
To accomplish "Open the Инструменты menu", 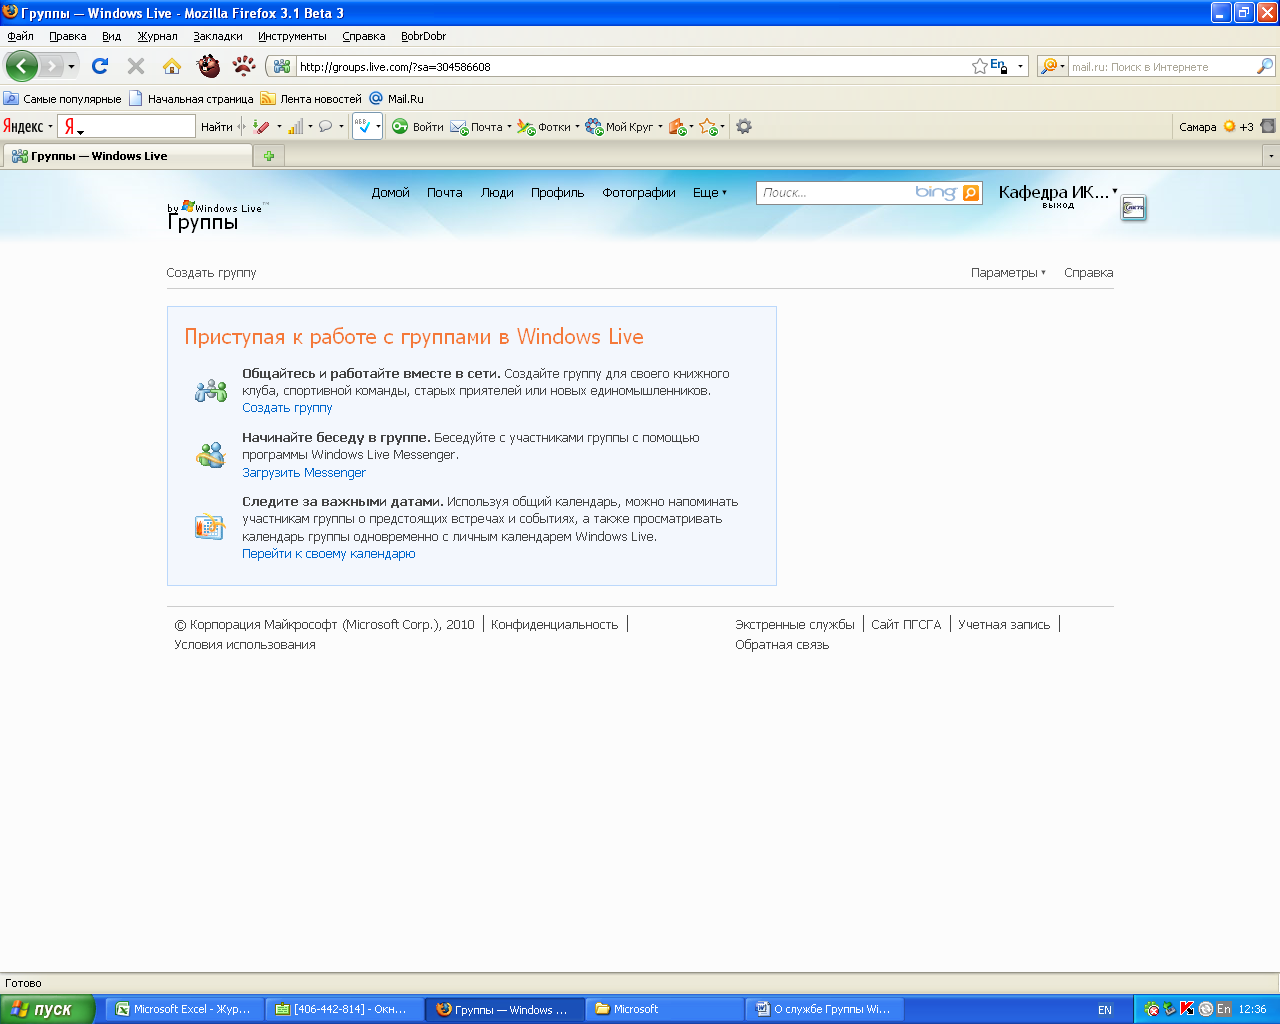I will click(292, 36).
